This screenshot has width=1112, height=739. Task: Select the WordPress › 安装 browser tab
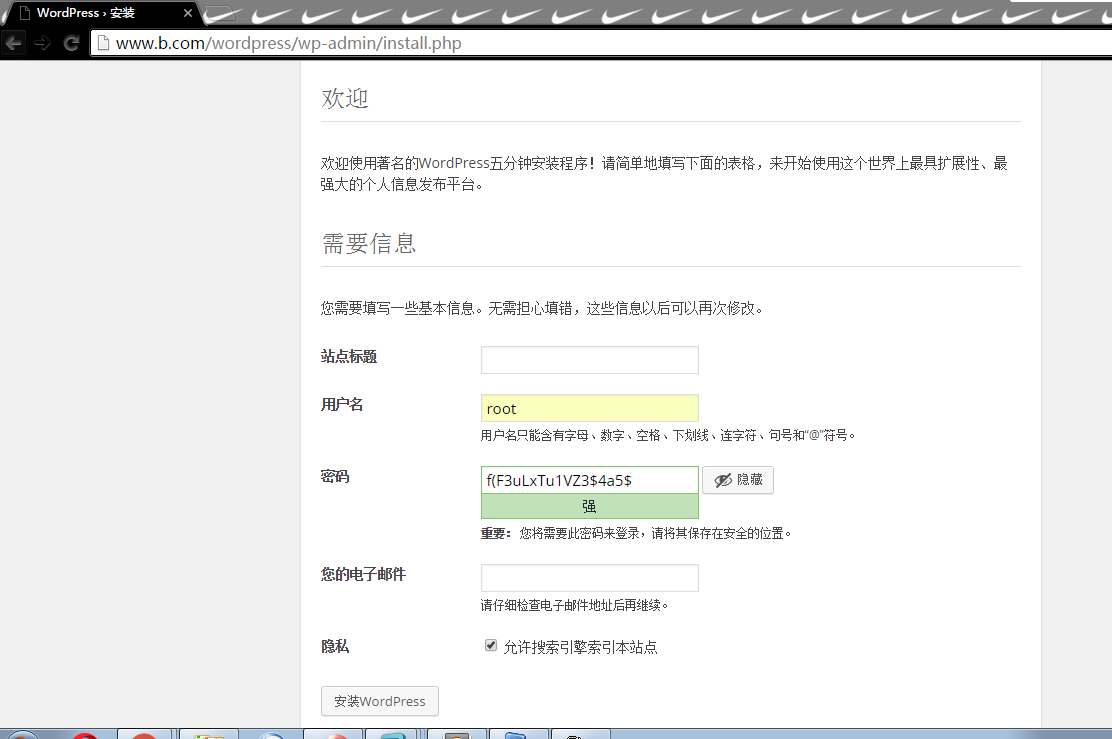[101, 13]
